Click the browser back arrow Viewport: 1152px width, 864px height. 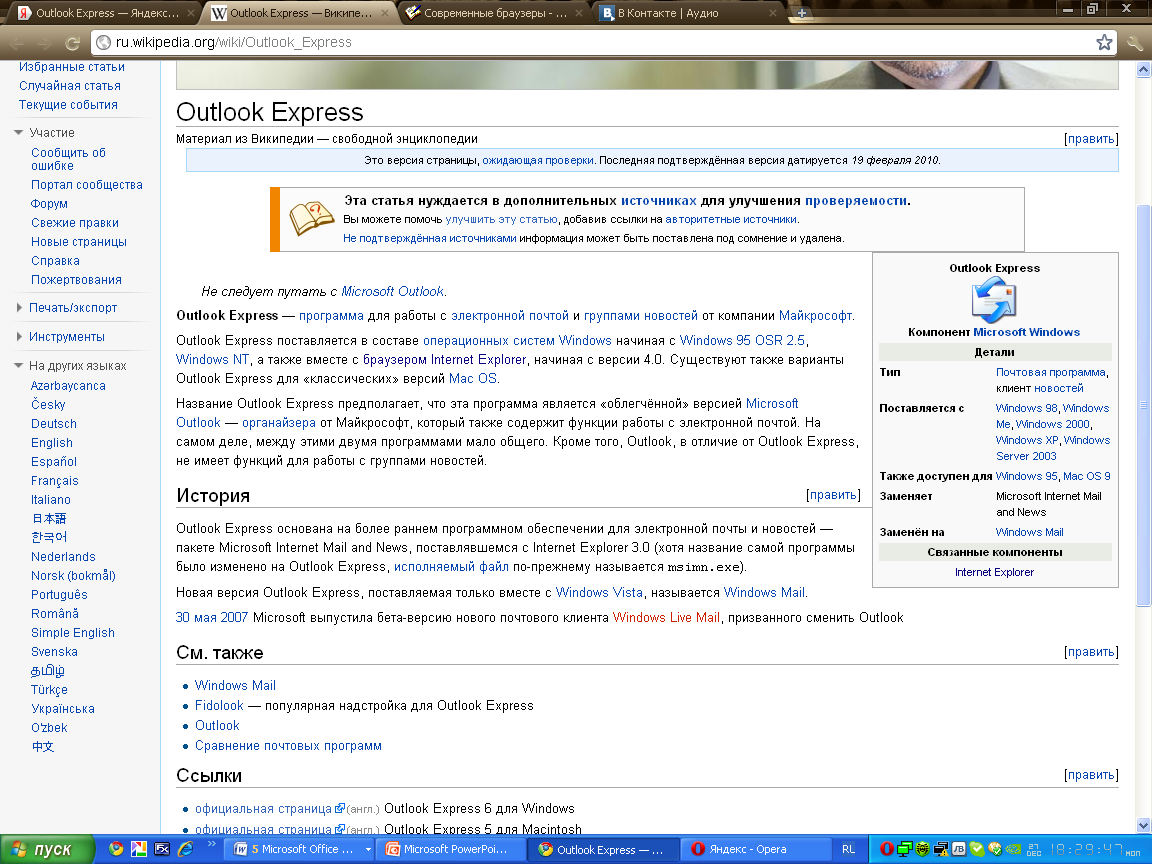17,43
